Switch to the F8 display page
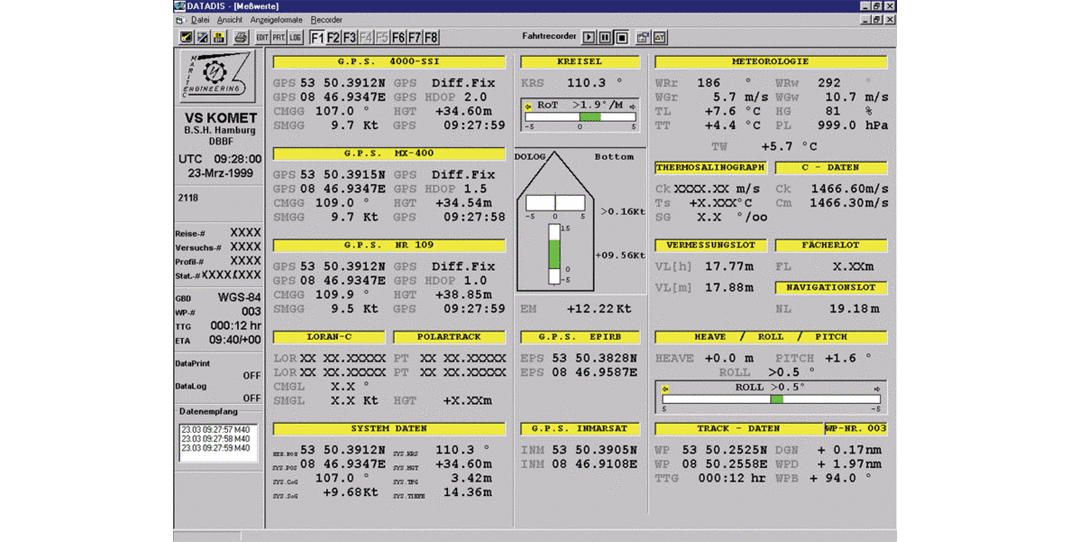The width and height of the screenshot is (1070, 542). tap(431, 38)
